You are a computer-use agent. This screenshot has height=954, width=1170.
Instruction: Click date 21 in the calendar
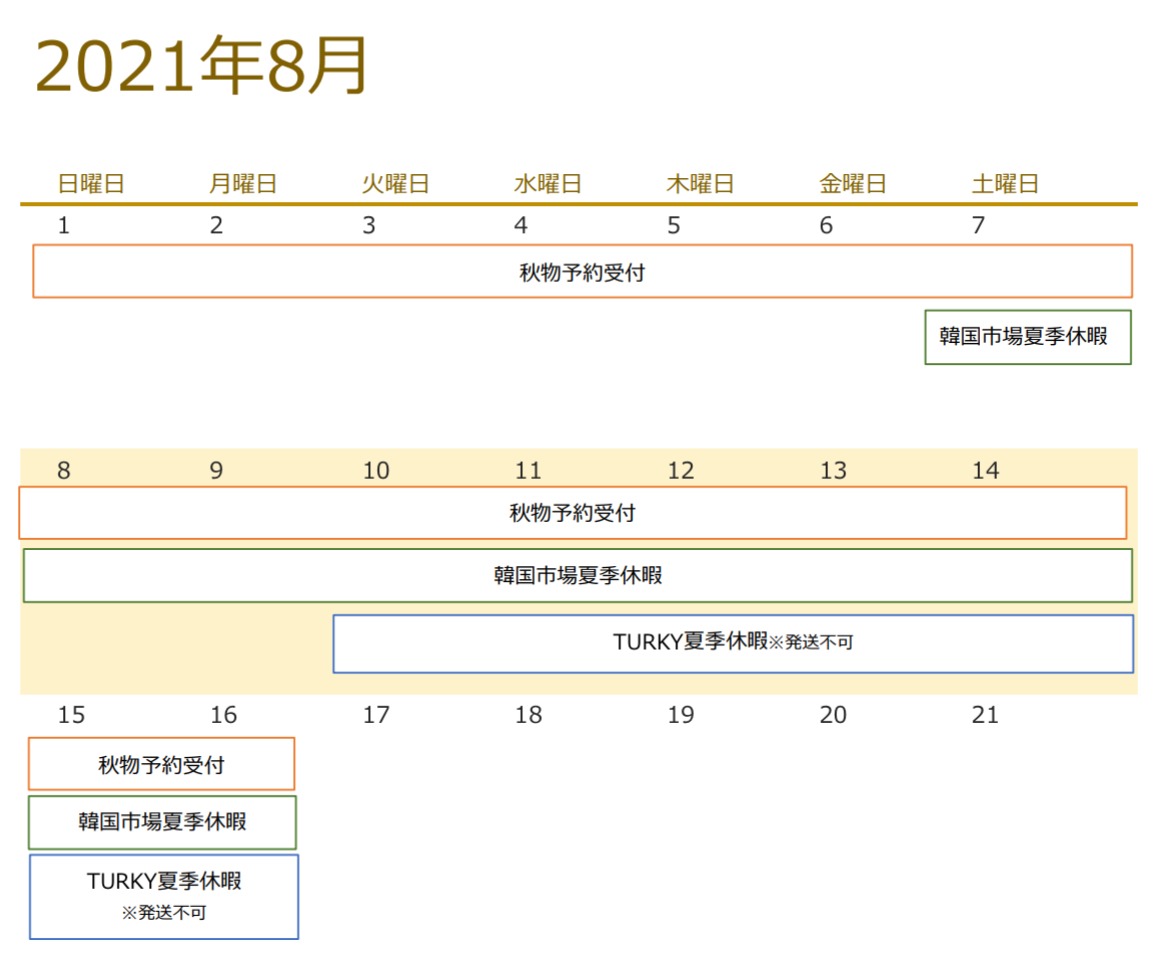click(x=986, y=715)
